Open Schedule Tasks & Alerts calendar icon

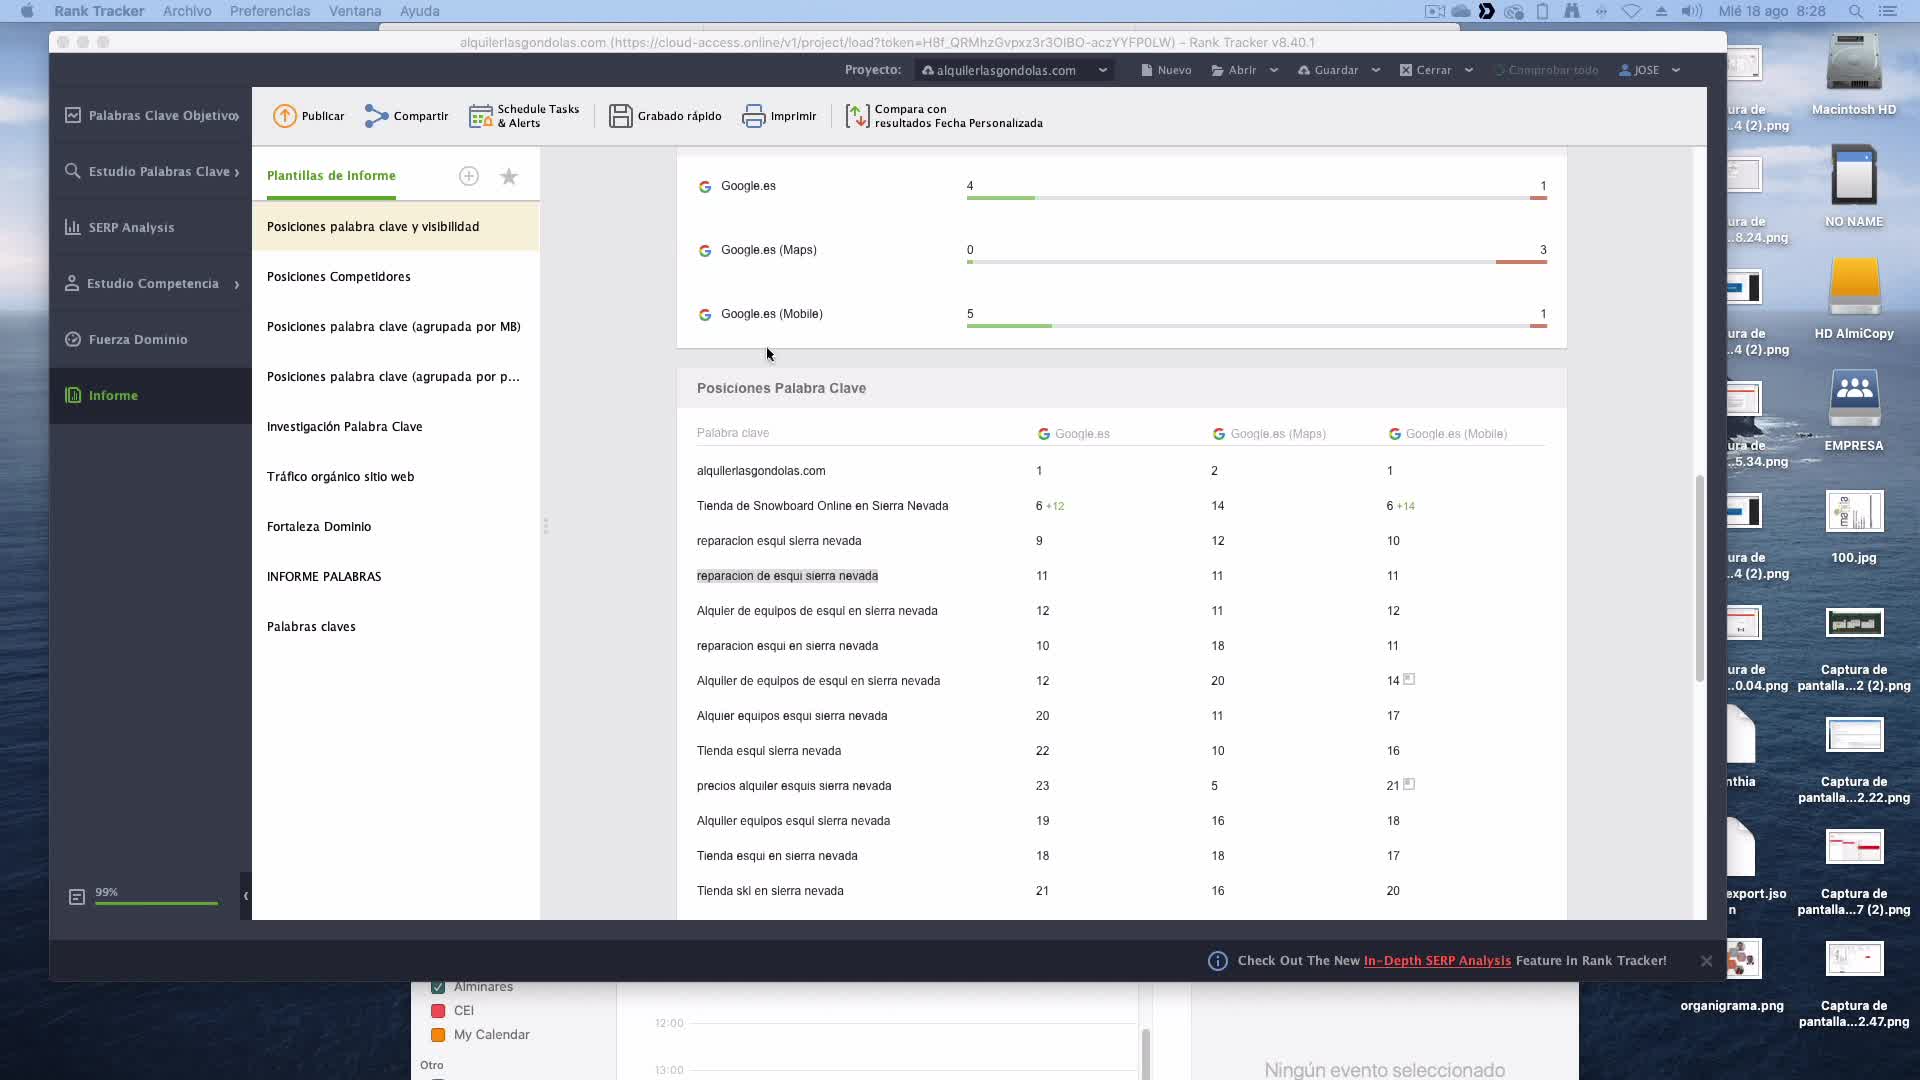click(481, 116)
